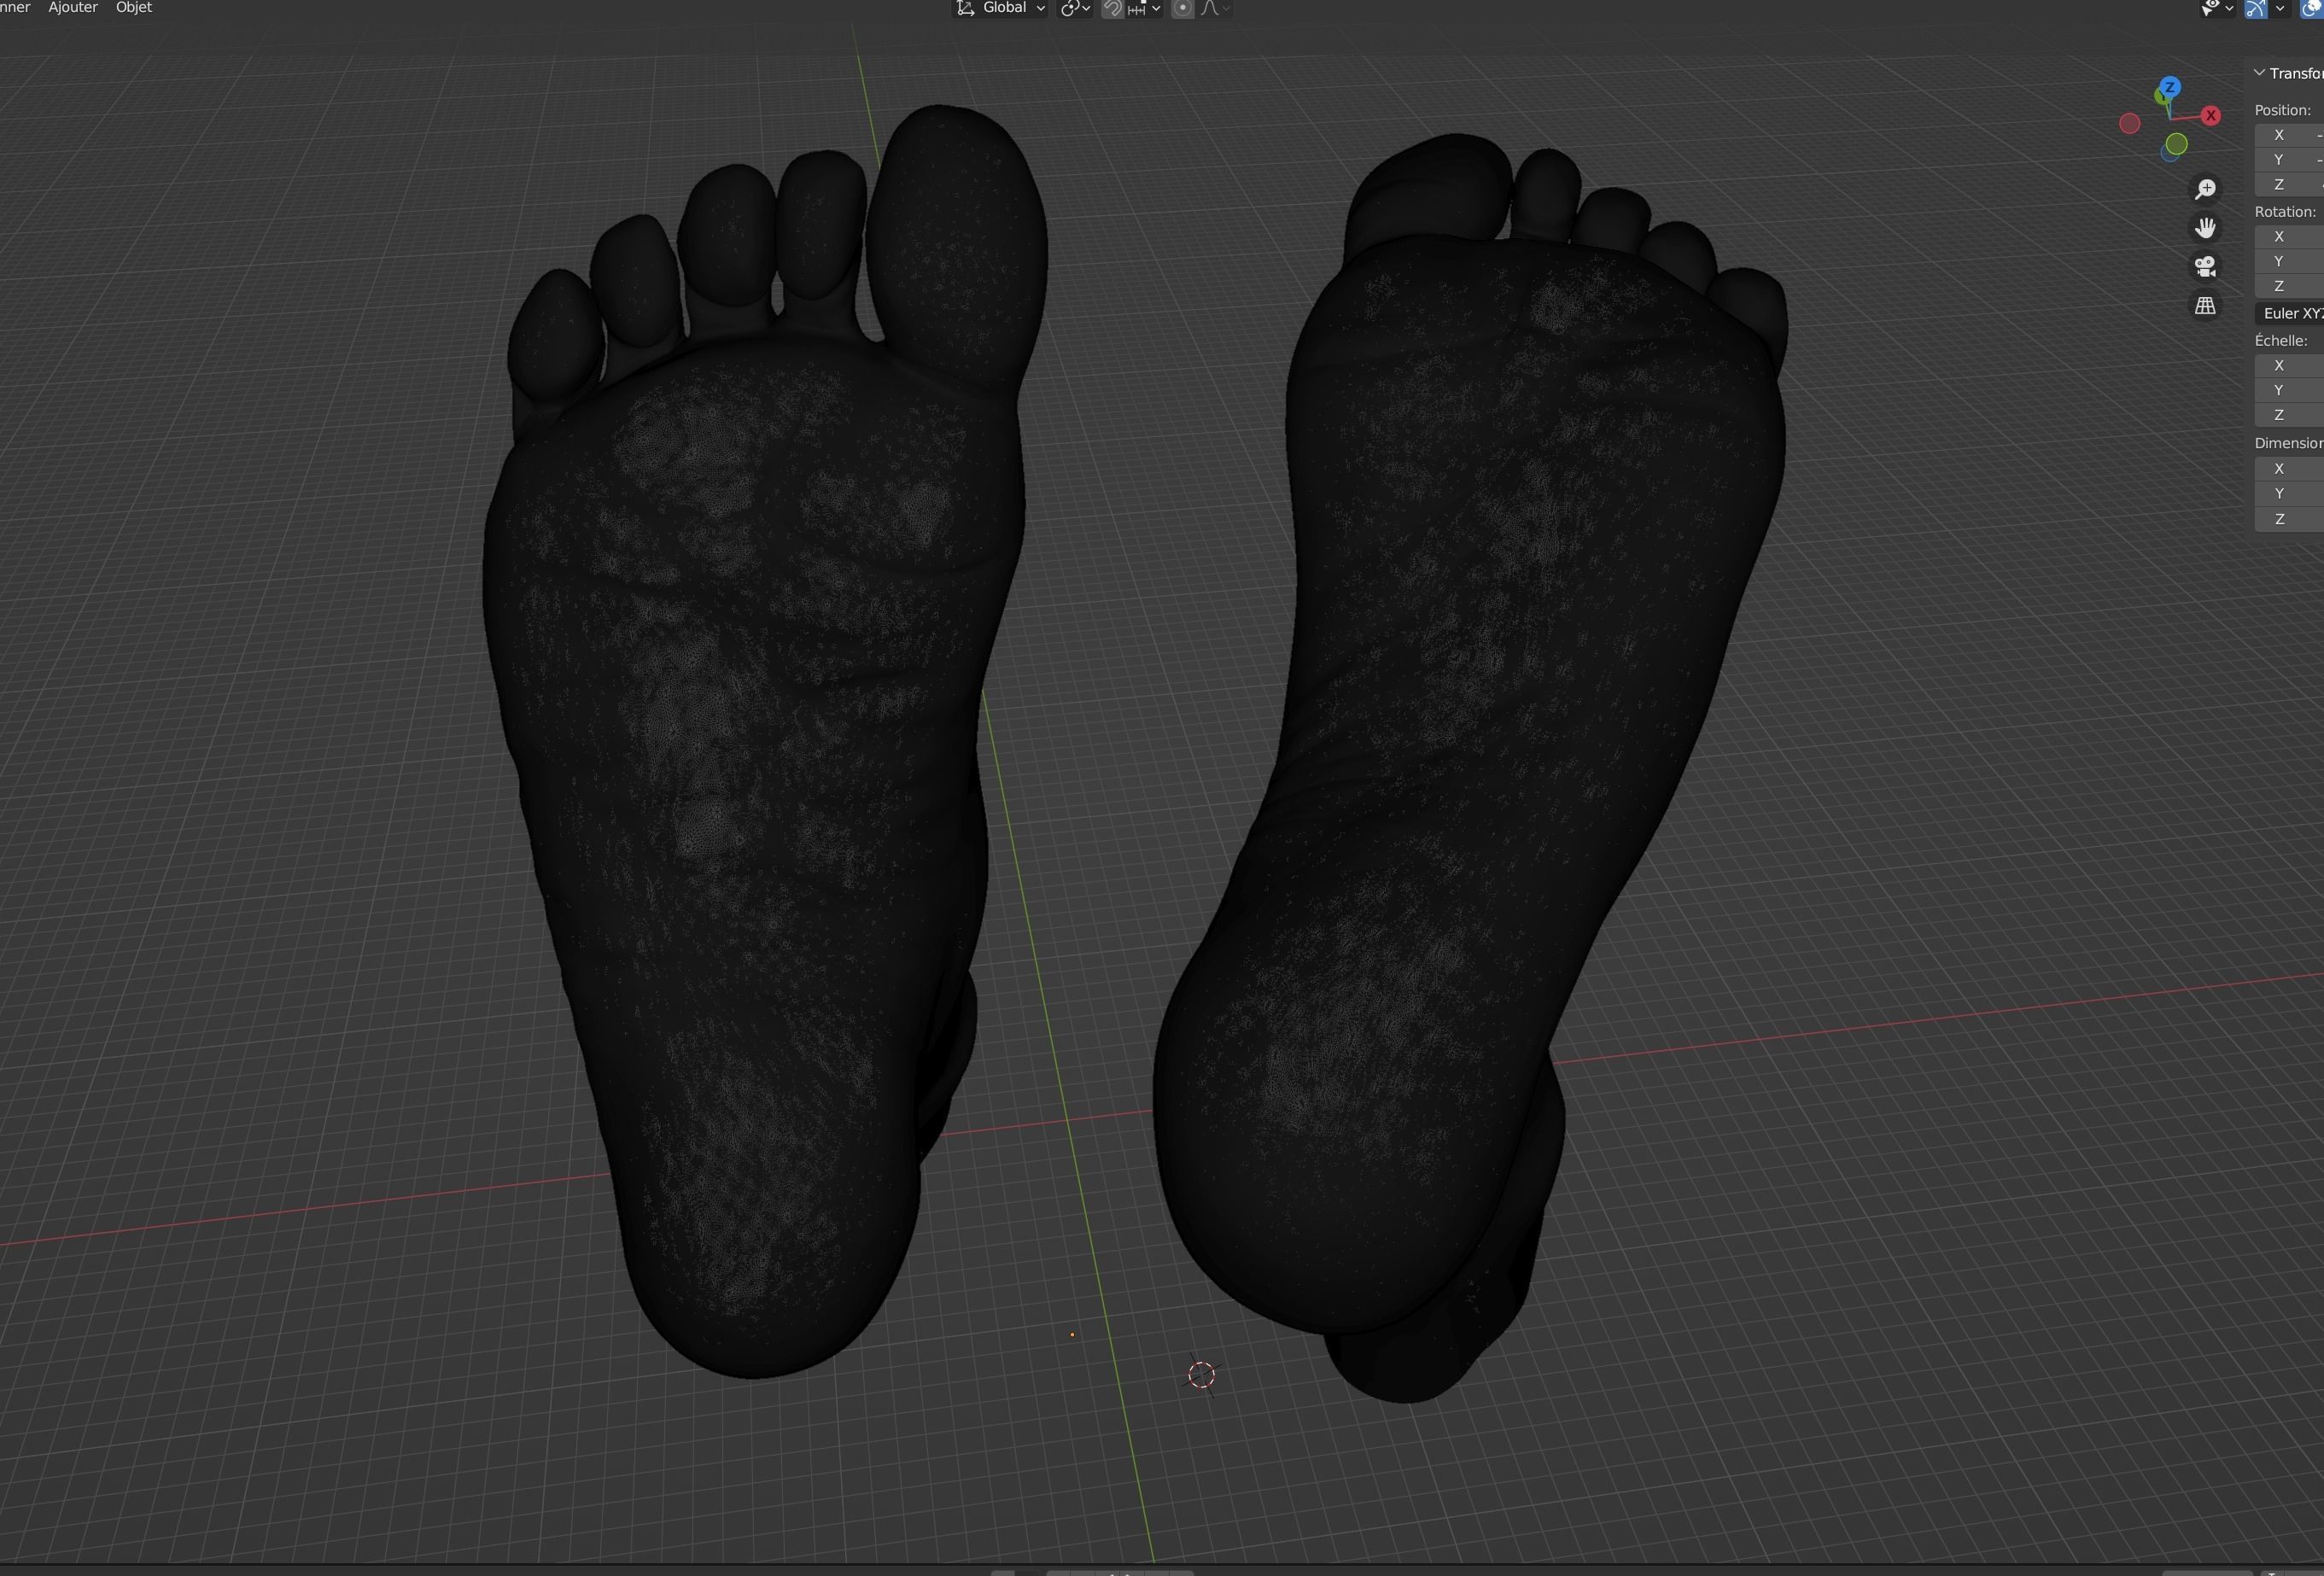Click the Échelle: label text
Image resolution: width=2324 pixels, height=1576 pixels.
[x=2281, y=341]
